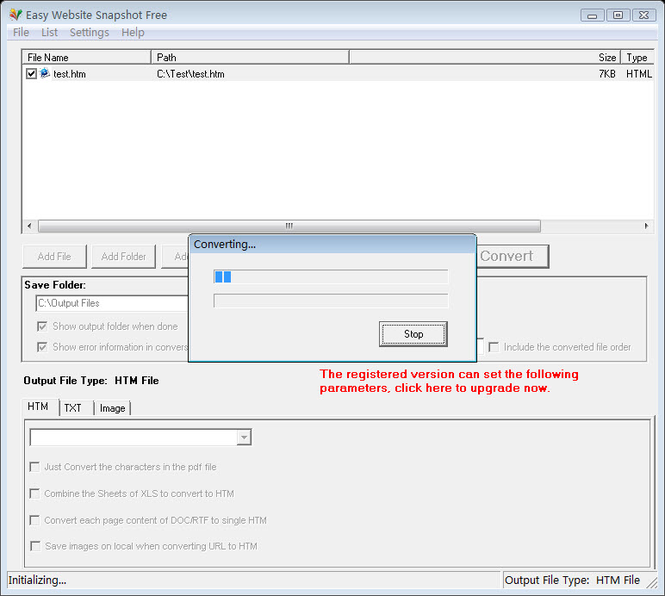Enable Include the converted file order

493,347
